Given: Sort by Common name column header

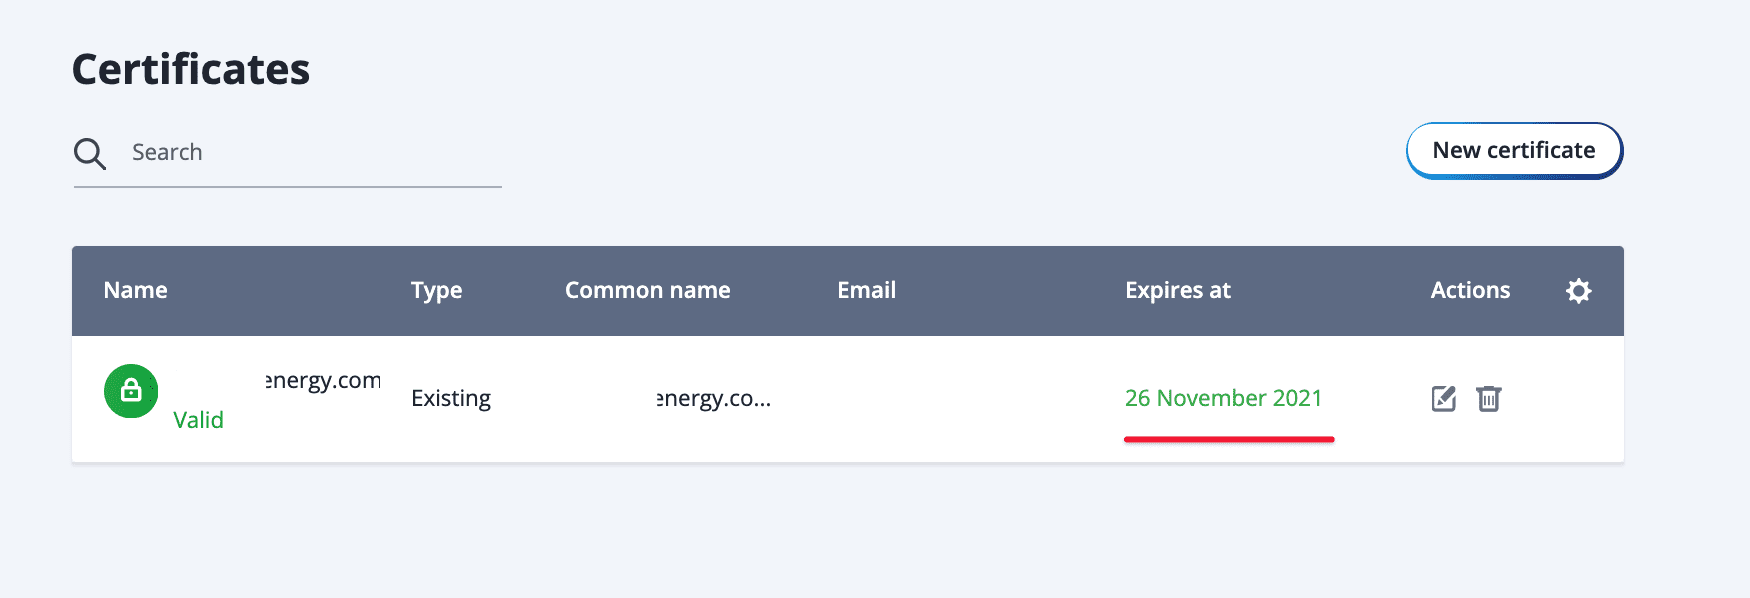Looking at the screenshot, I should tap(648, 291).
